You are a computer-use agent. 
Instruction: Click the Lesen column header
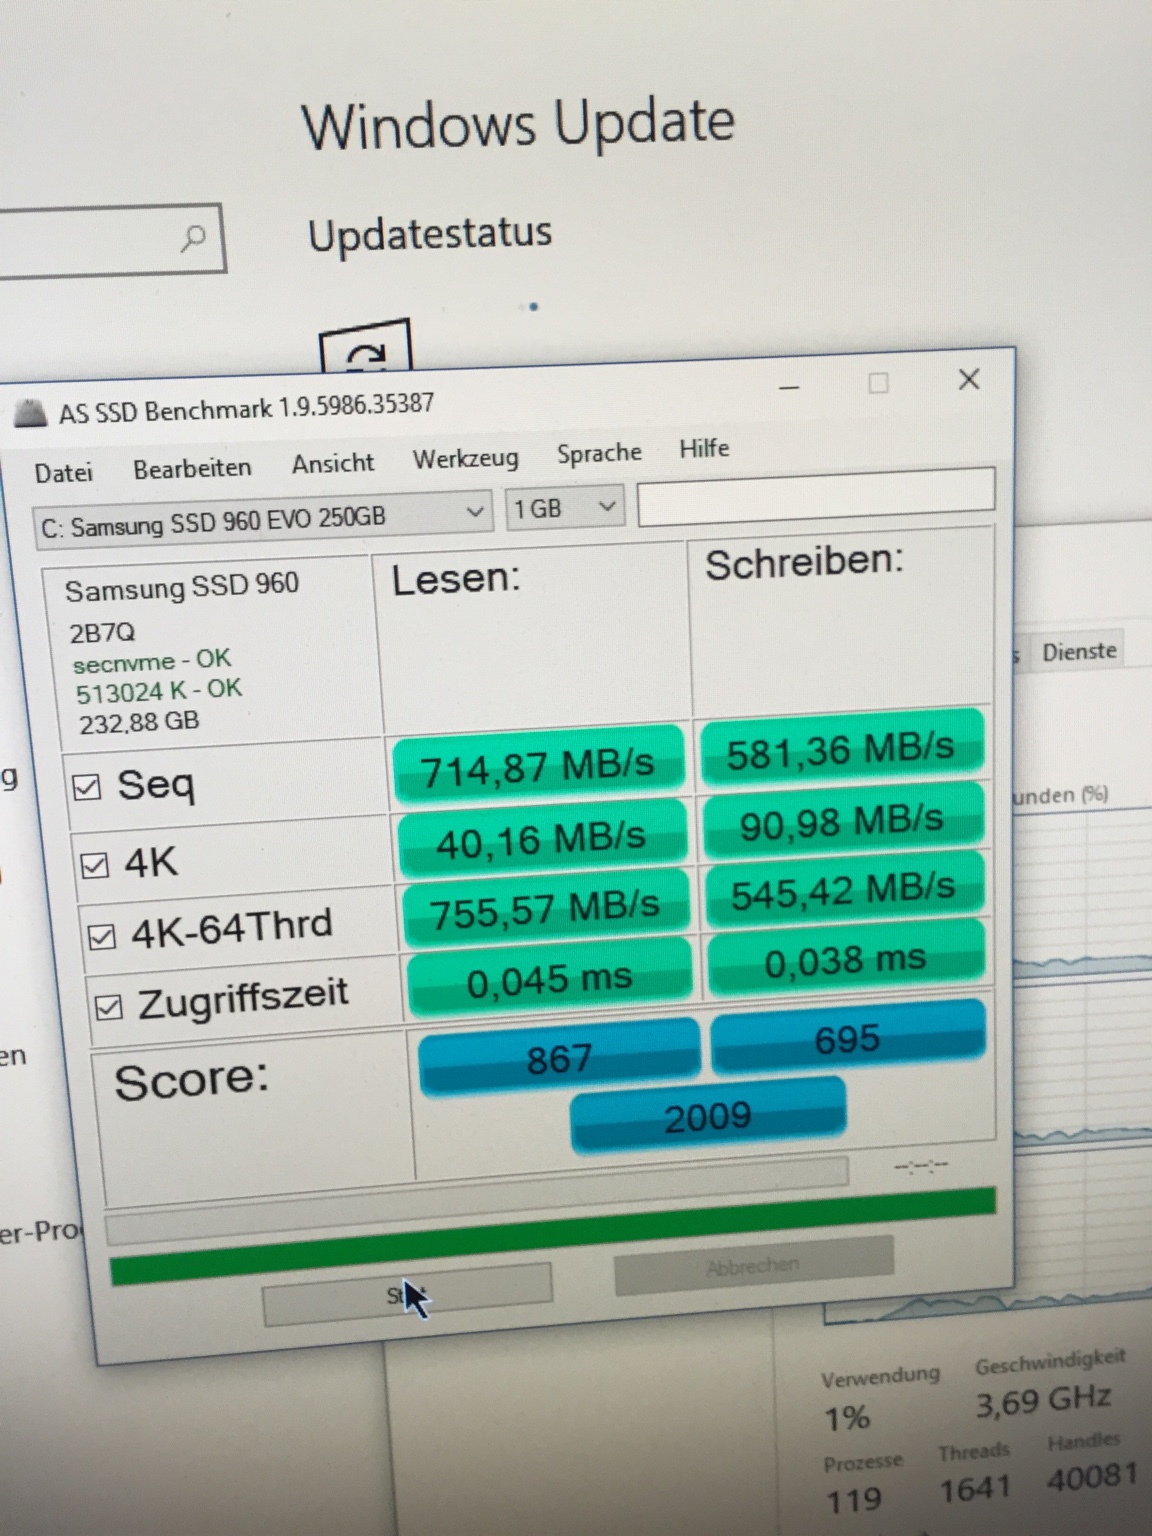coord(456,580)
